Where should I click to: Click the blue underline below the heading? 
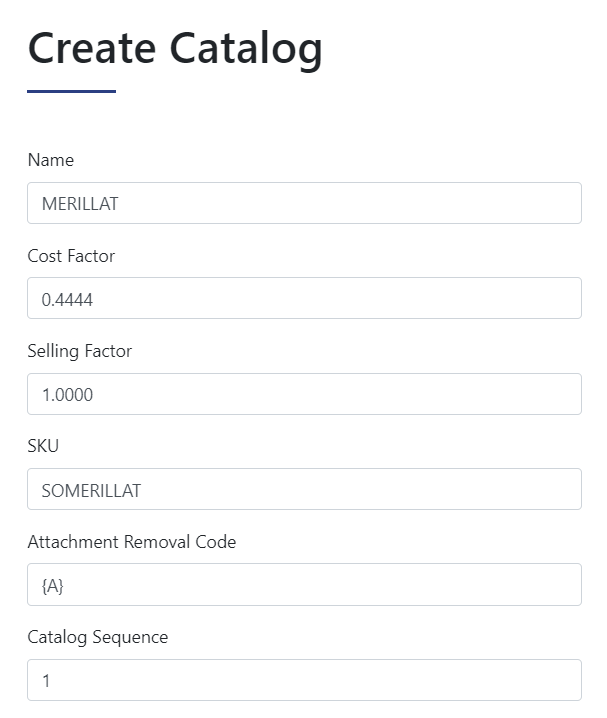[x=71, y=92]
